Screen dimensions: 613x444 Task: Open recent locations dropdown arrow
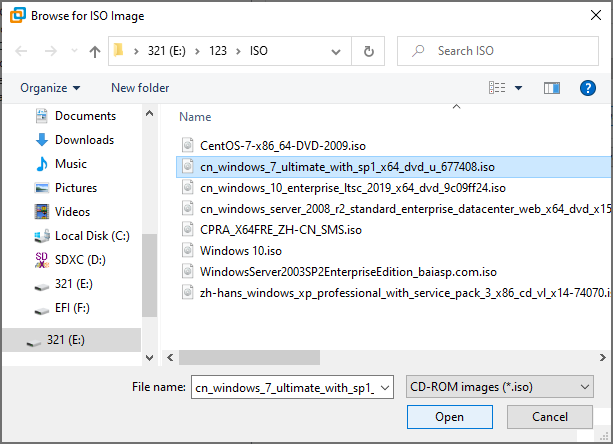pos(74,51)
